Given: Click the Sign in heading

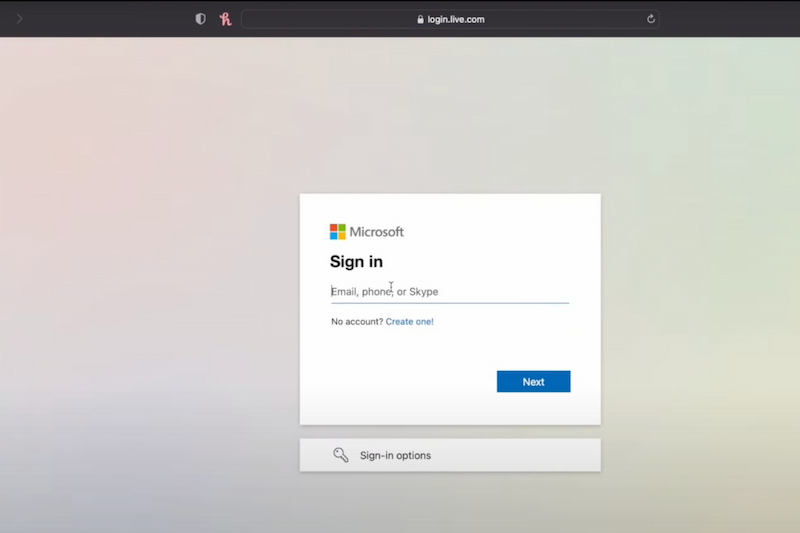Looking at the screenshot, I should [356, 262].
